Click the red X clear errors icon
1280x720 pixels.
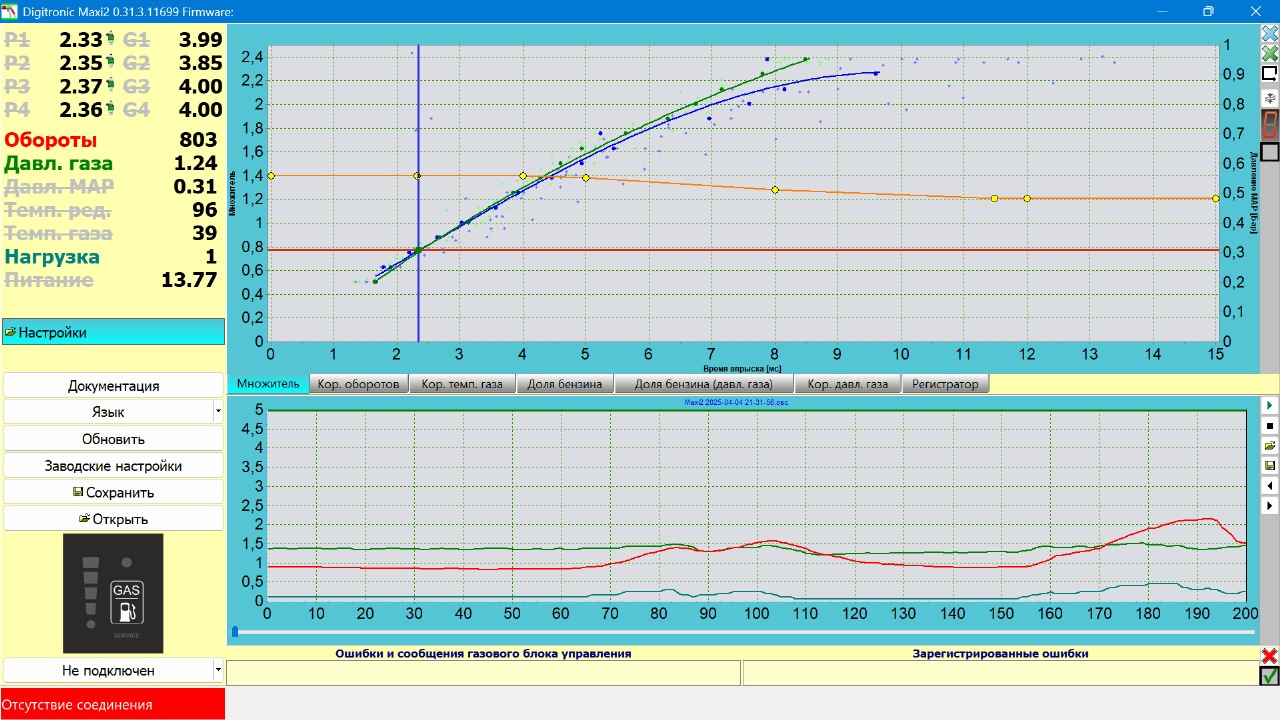[x=1269, y=655]
